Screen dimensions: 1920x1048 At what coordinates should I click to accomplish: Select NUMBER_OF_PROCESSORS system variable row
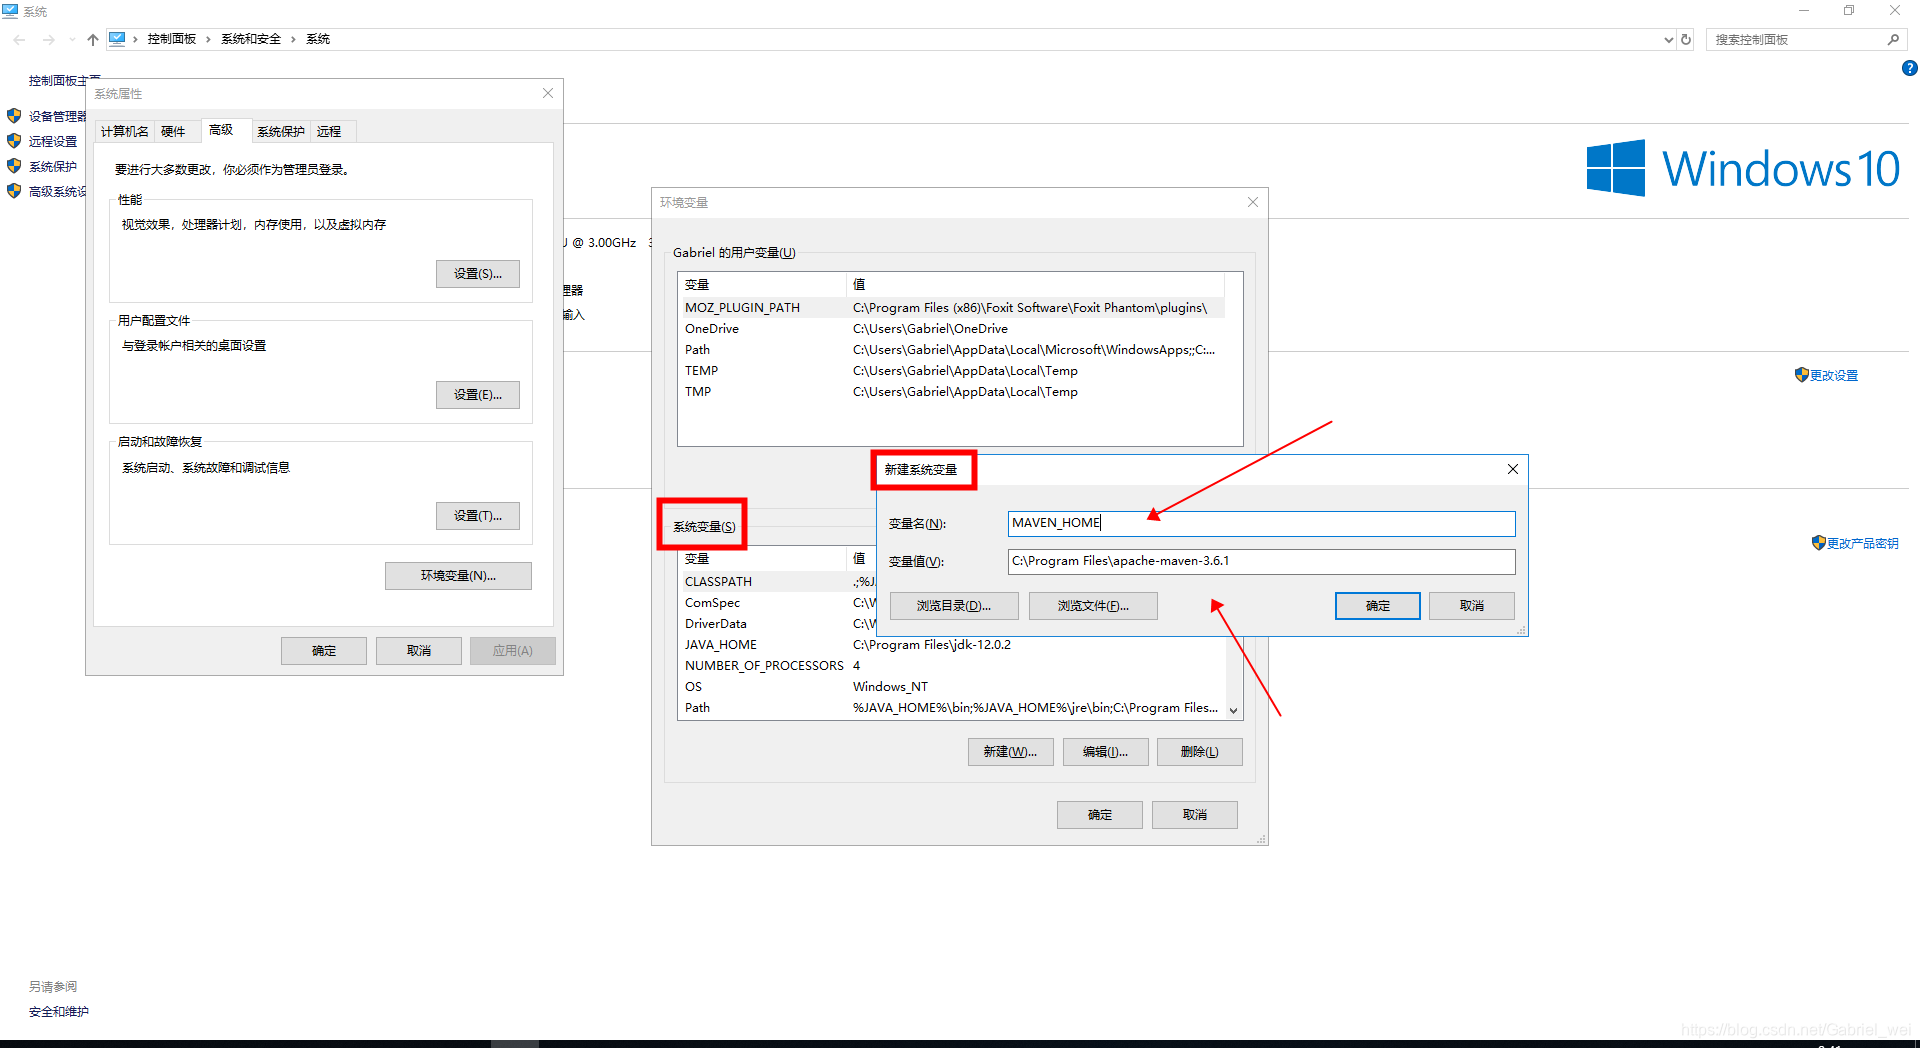[x=951, y=666]
